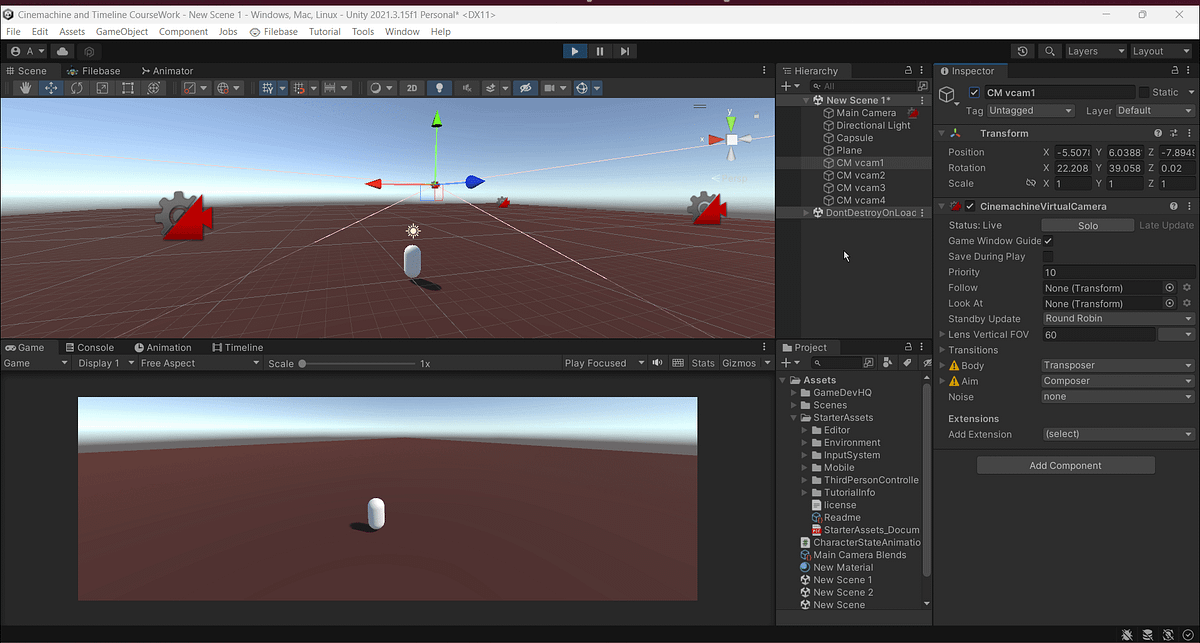Select the Hand pan tool

pyautogui.click(x=28, y=88)
